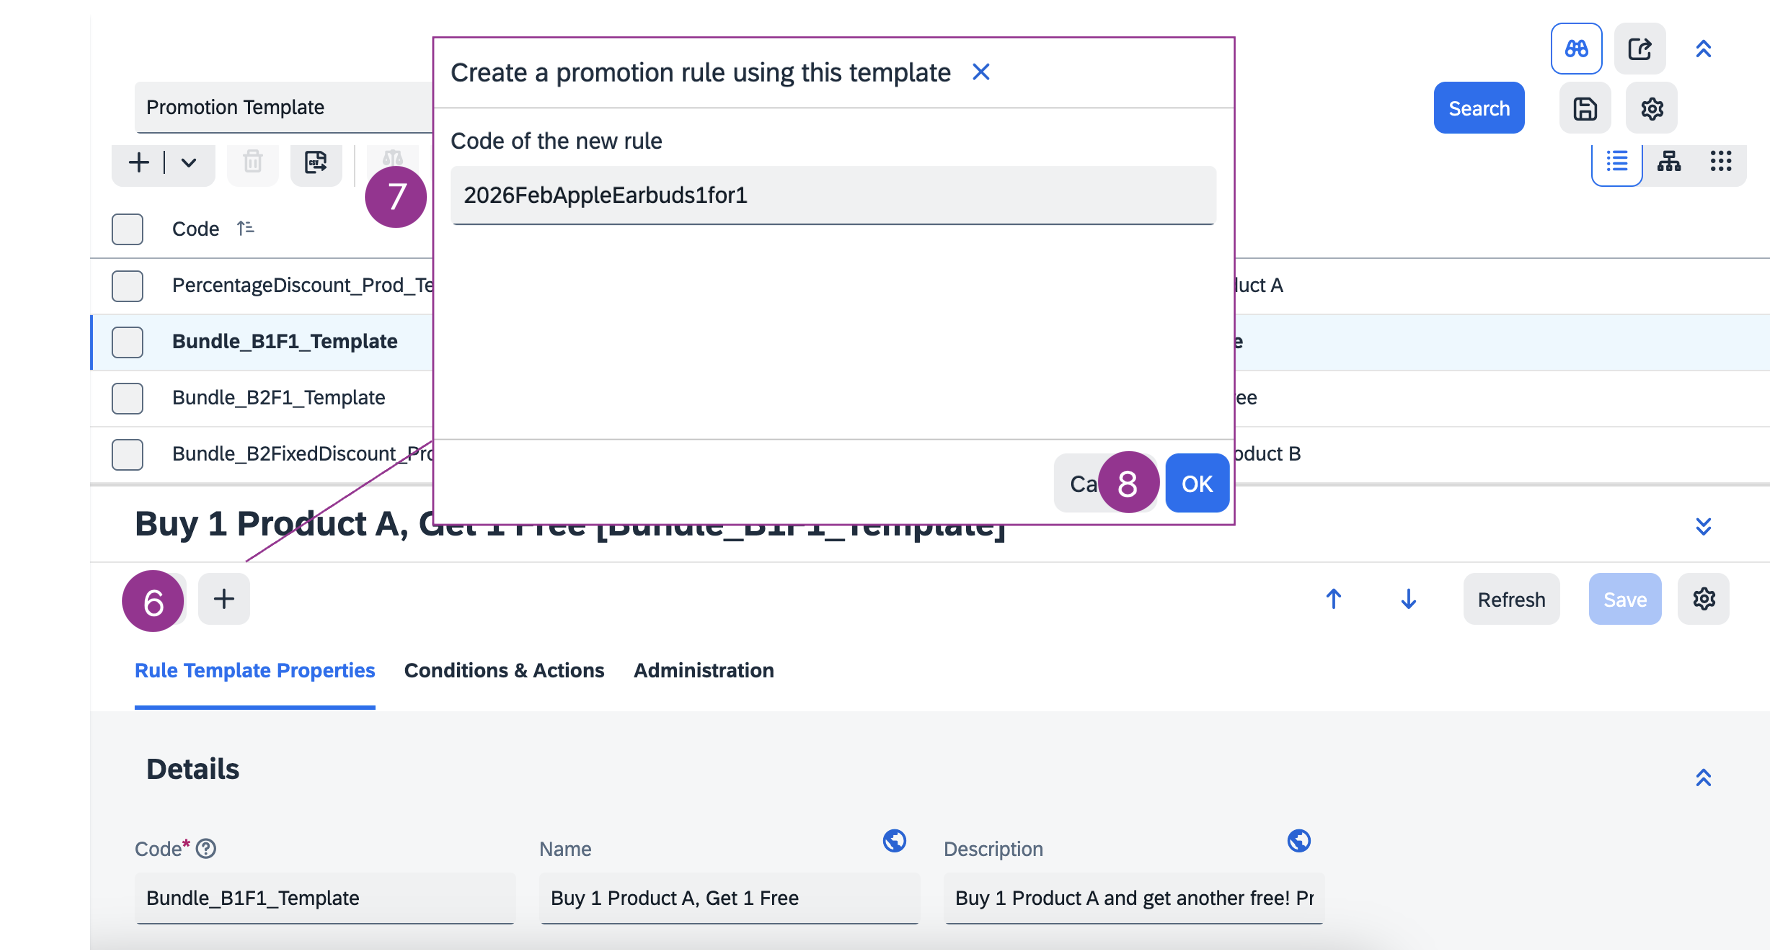Switch to tree hierarchy view icon
1772x950 pixels.
(1668, 162)
